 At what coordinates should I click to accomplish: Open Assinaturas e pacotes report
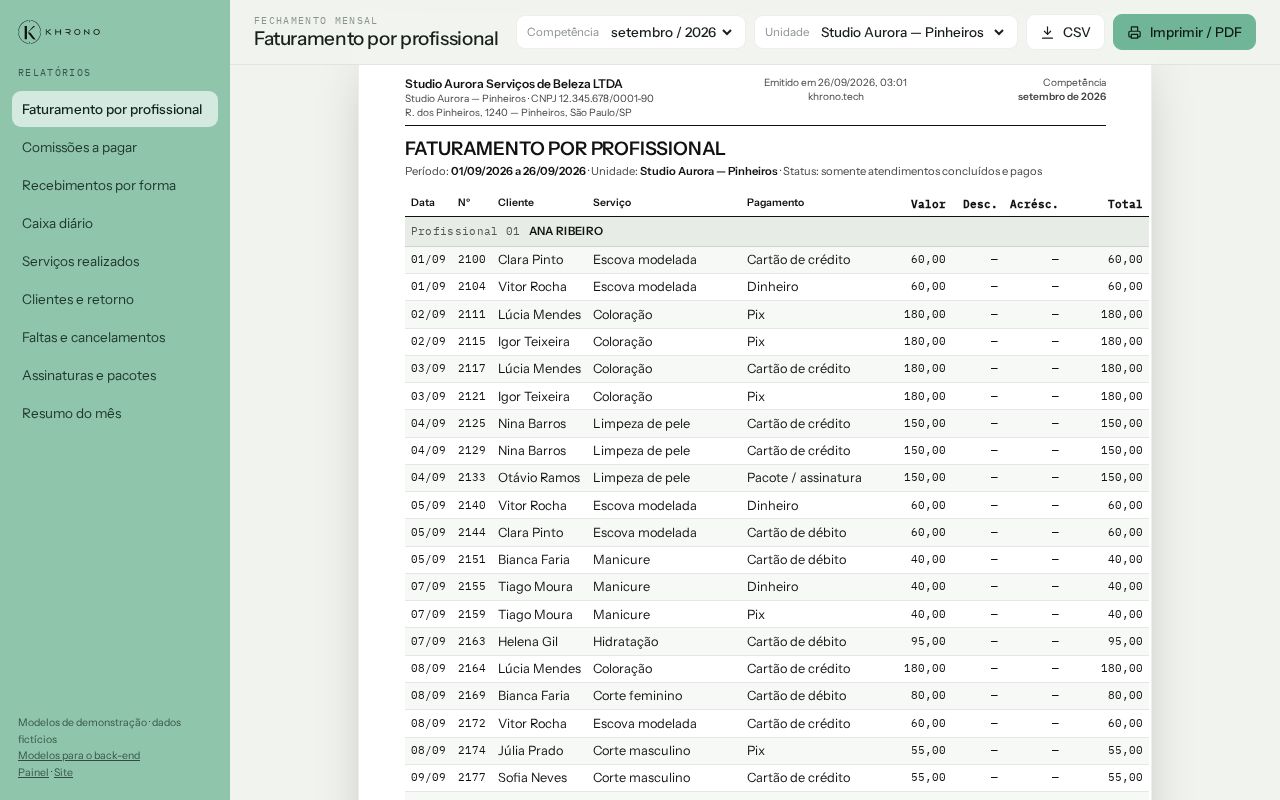(115, 375)
